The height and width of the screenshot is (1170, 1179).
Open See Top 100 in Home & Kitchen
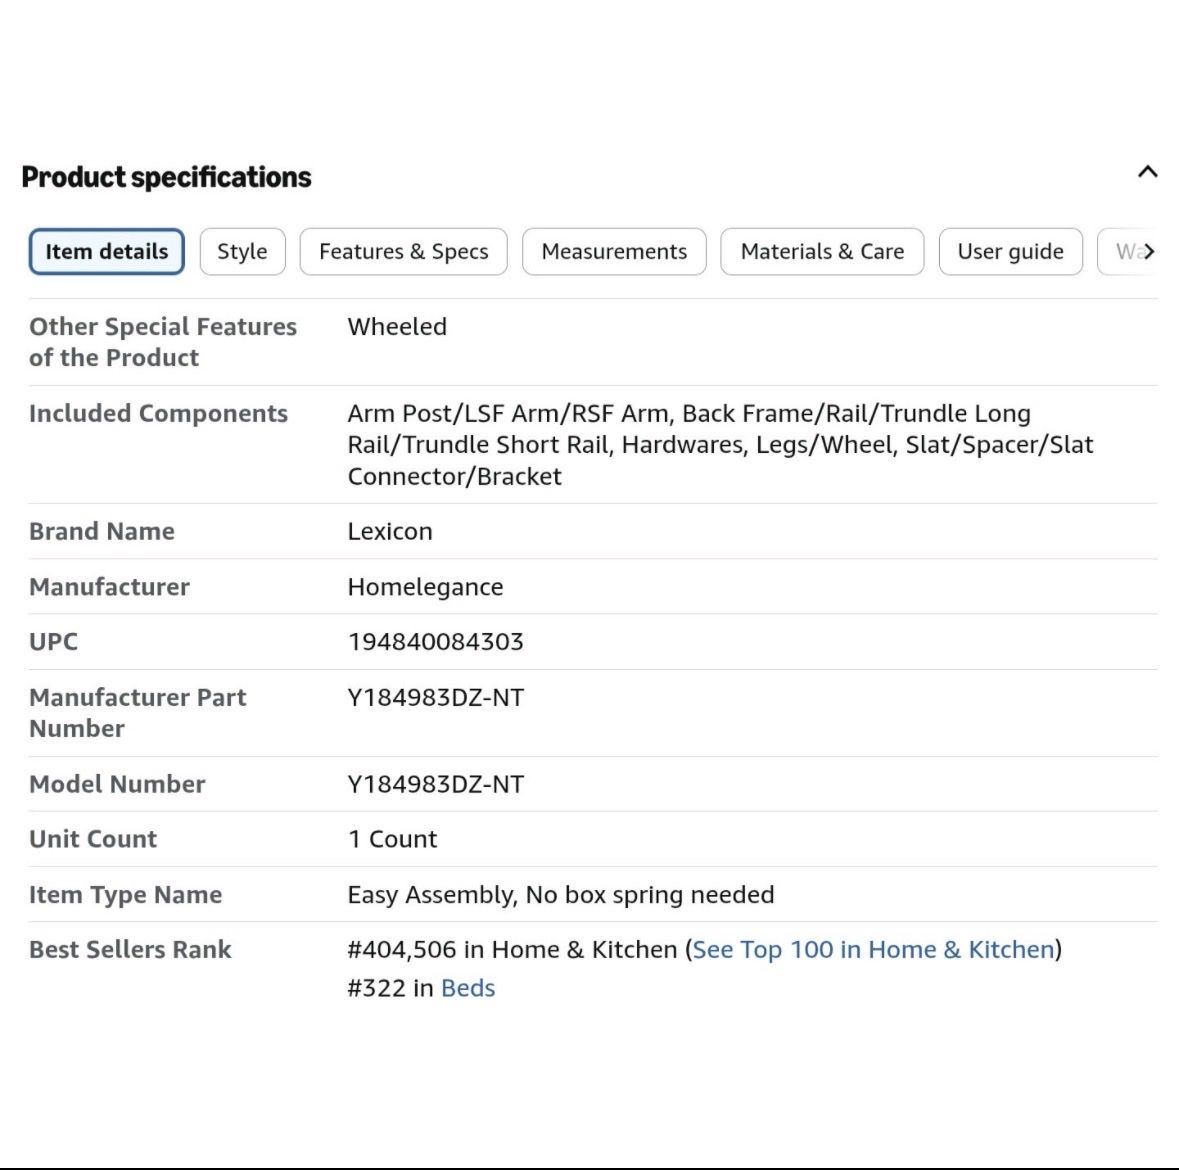tap(873, 950)
